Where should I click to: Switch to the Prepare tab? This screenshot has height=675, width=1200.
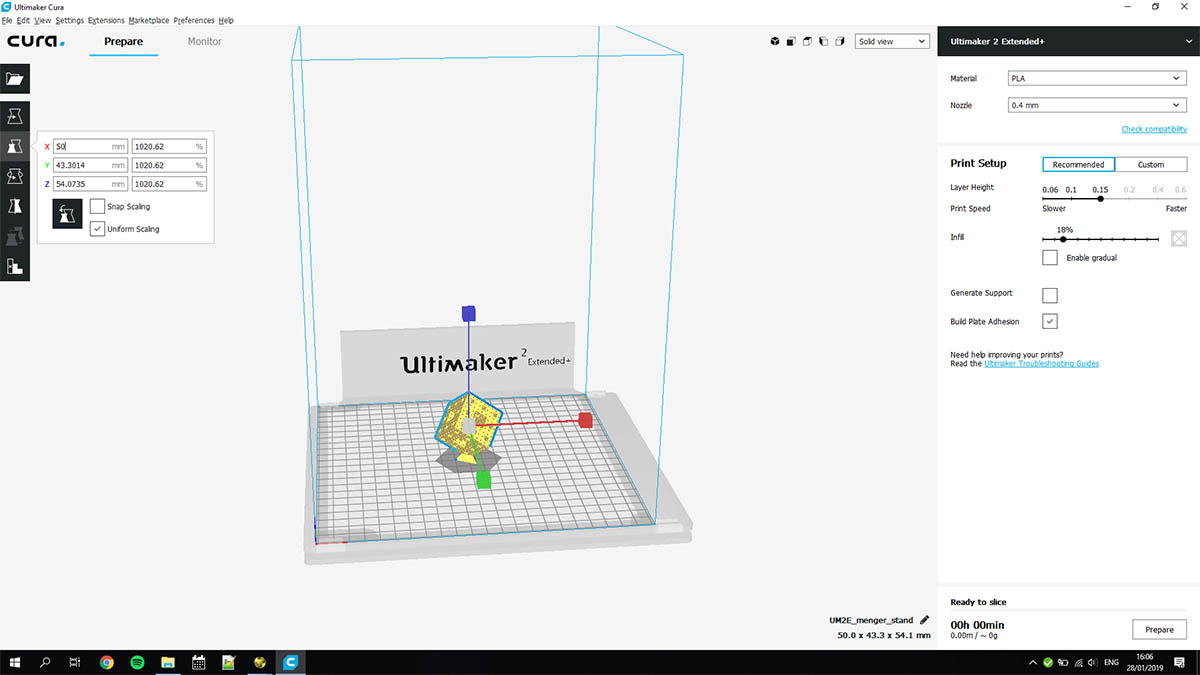[124, 41]
